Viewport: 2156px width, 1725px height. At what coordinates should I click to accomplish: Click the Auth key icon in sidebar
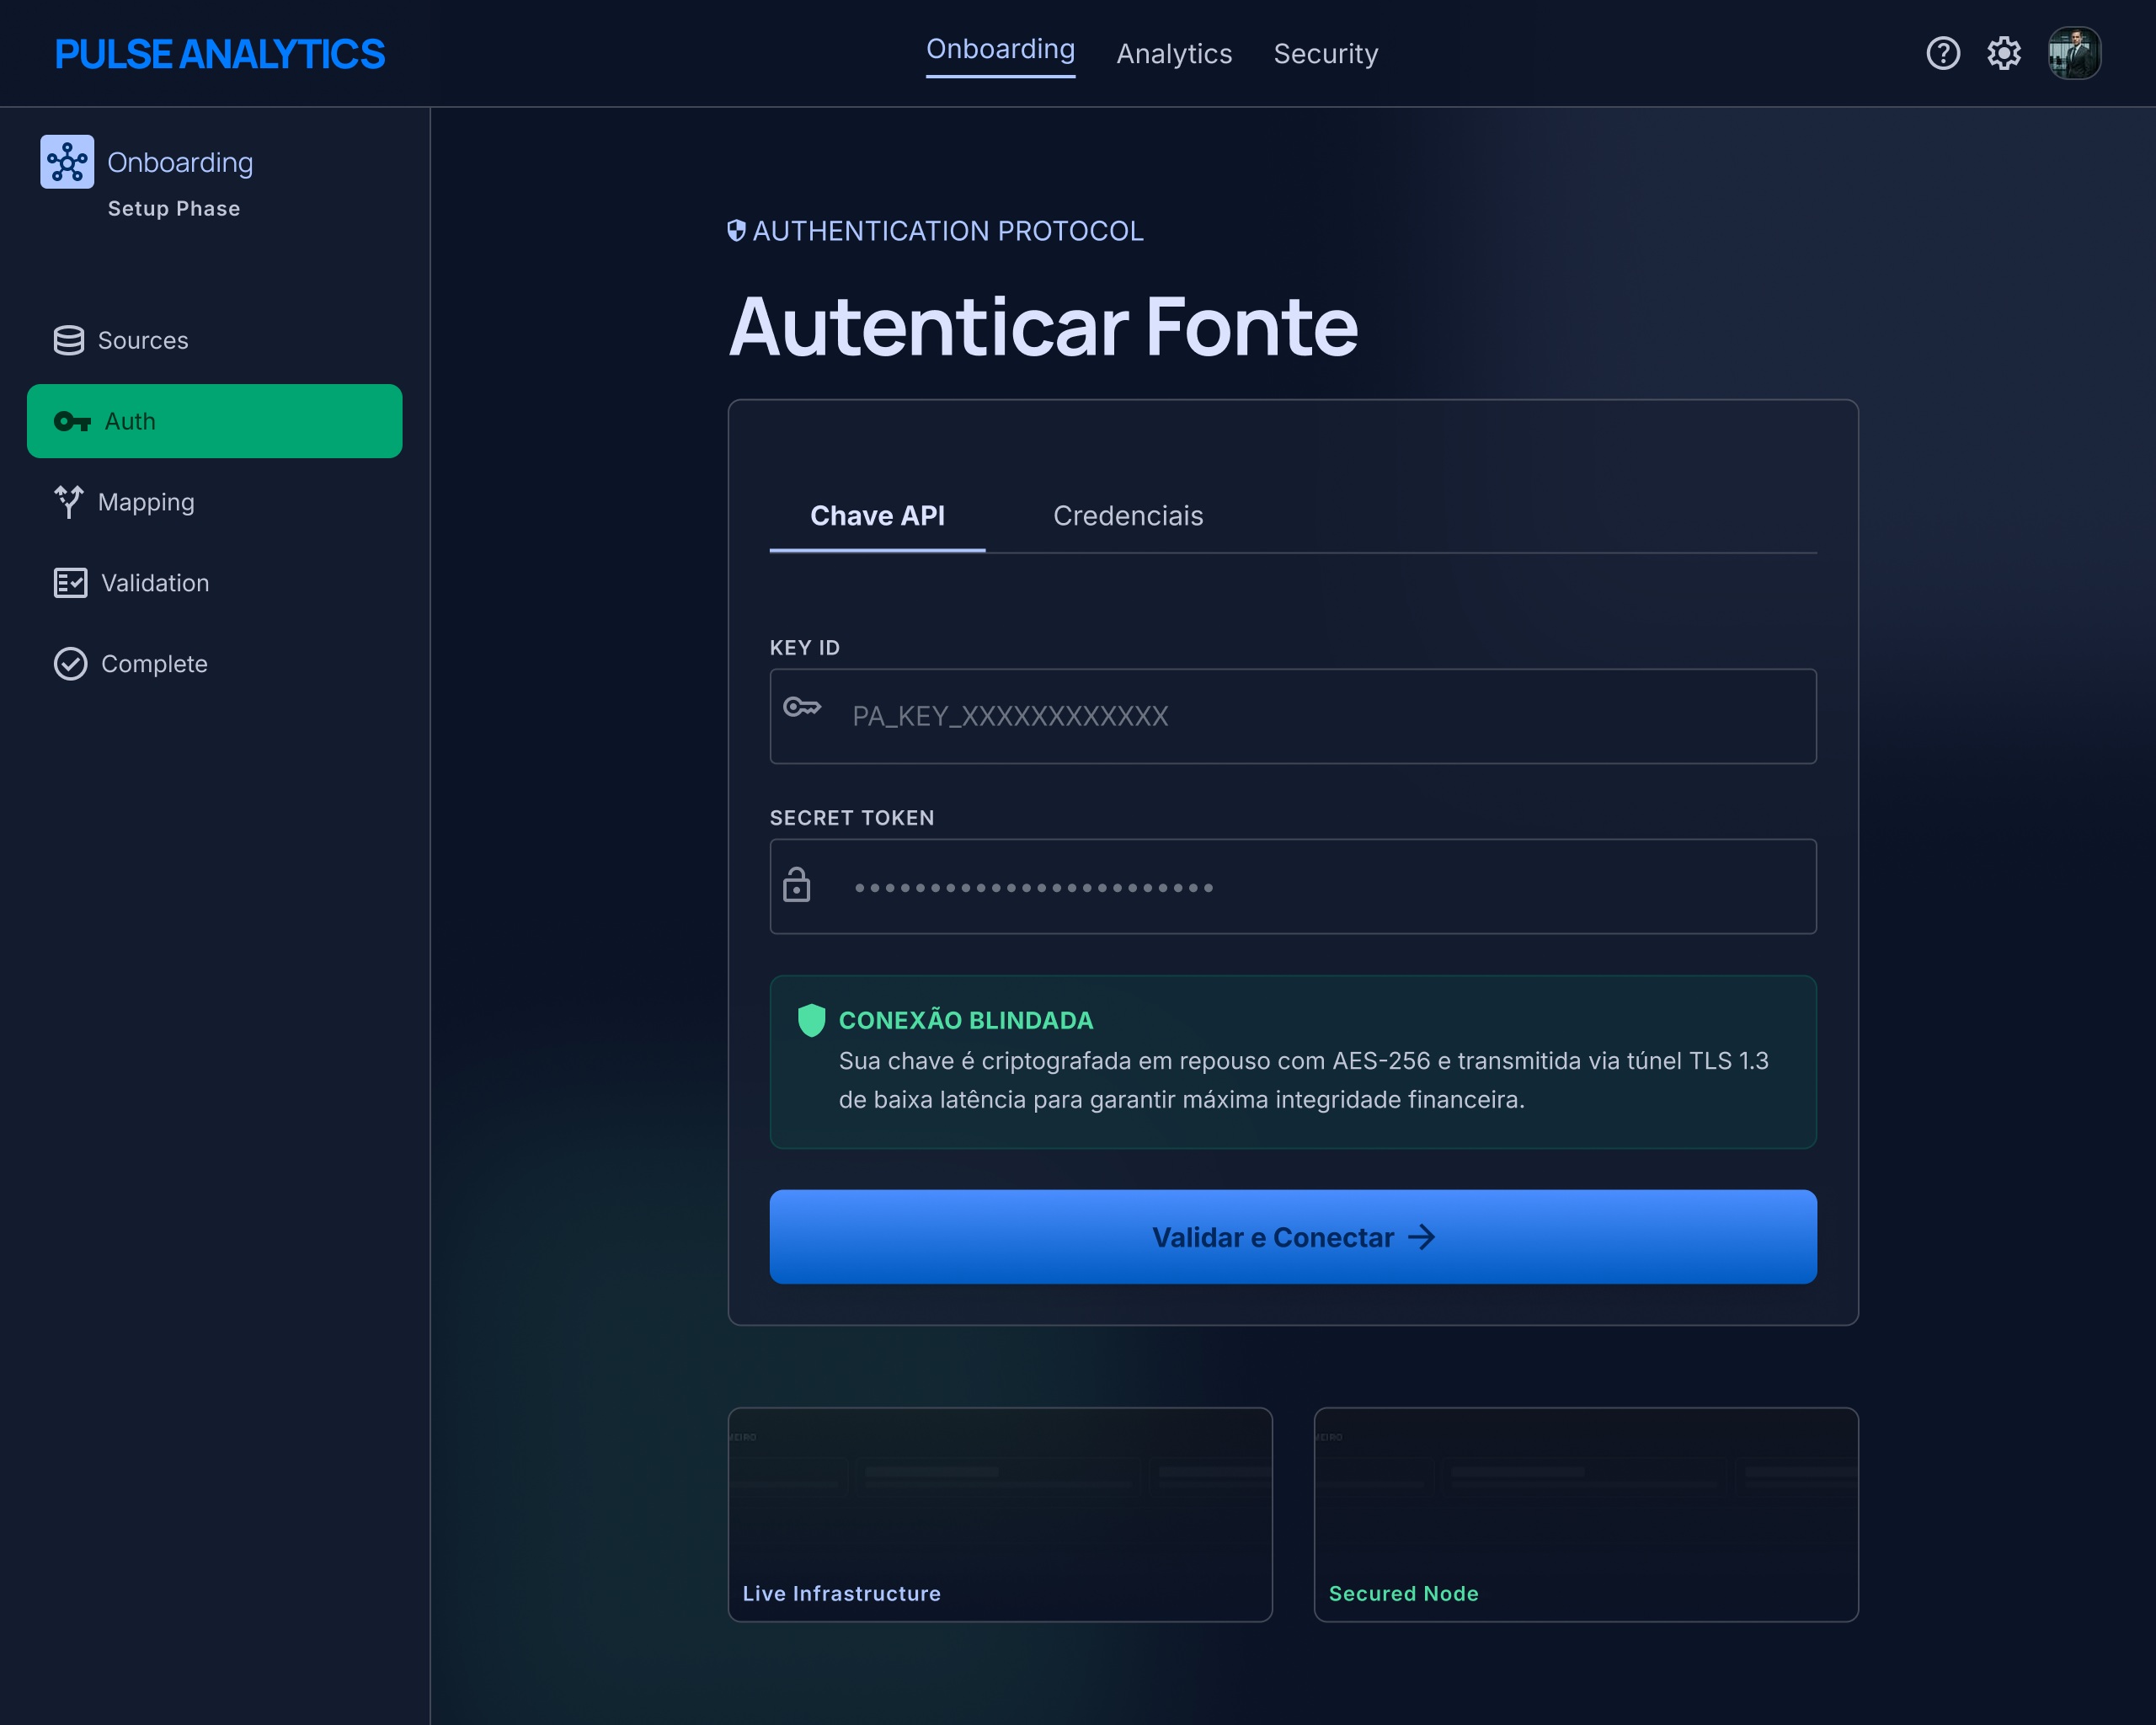[x=72, y=421]
